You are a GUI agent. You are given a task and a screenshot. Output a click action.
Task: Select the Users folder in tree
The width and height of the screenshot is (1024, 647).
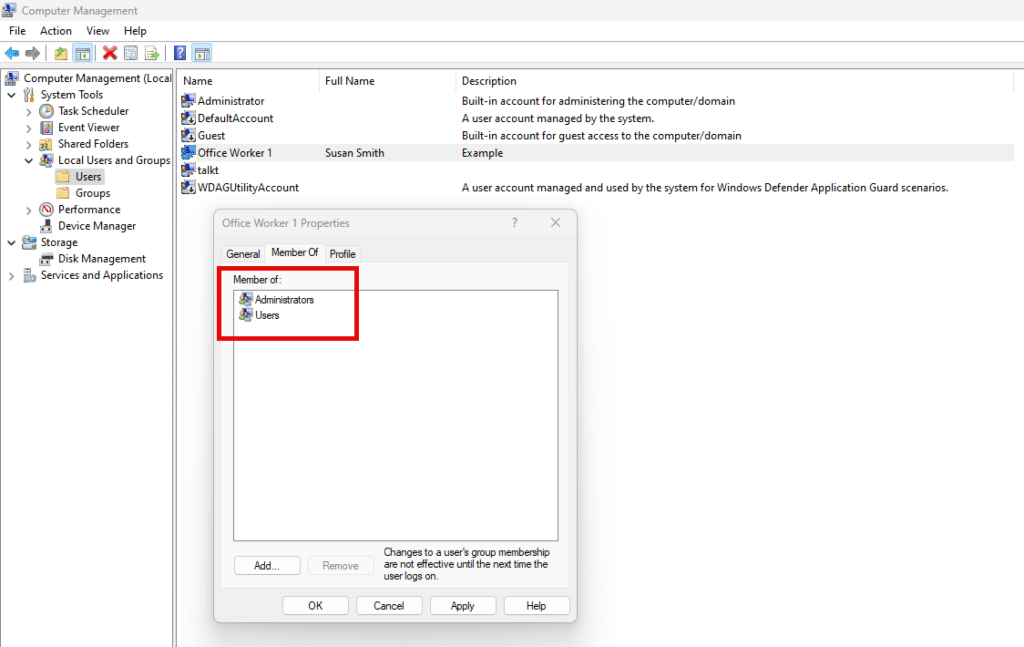[80, 177]
